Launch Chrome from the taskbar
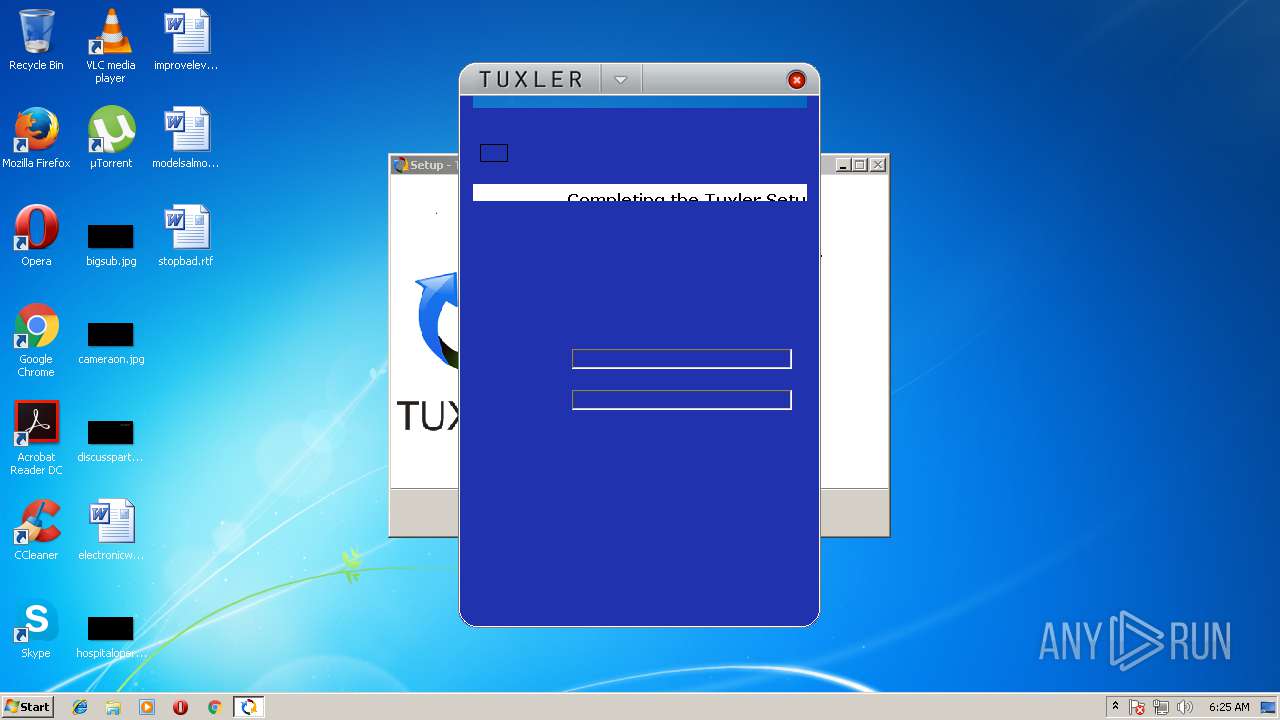Image resolution: width=1280 pixels, height=720 pixels. coord(214,707)
